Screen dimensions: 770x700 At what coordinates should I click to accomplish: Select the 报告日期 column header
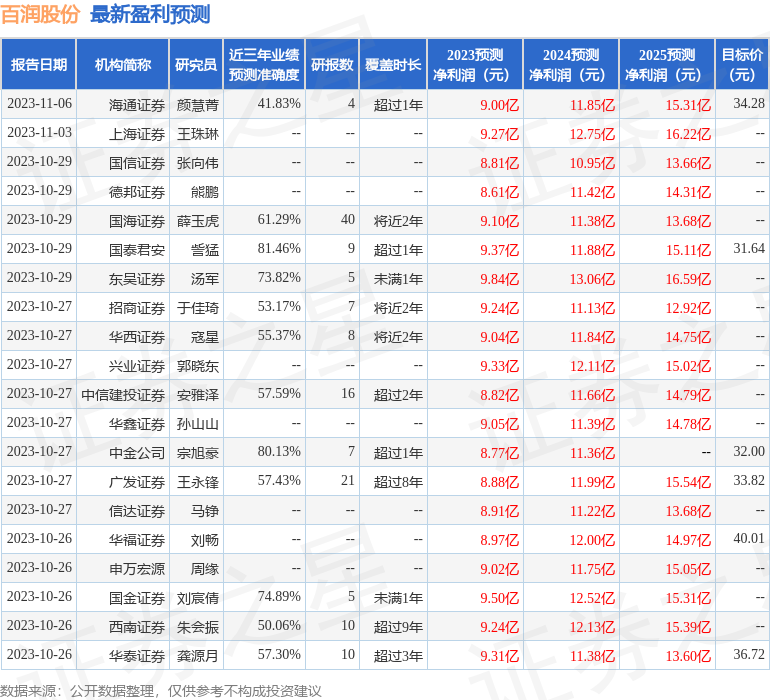click(39, 64)
